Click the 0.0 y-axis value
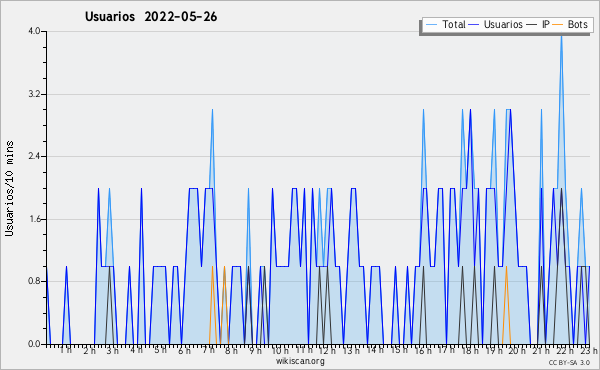Image resolution: width=600 pixels, height=370 pixels. (34, 344)
